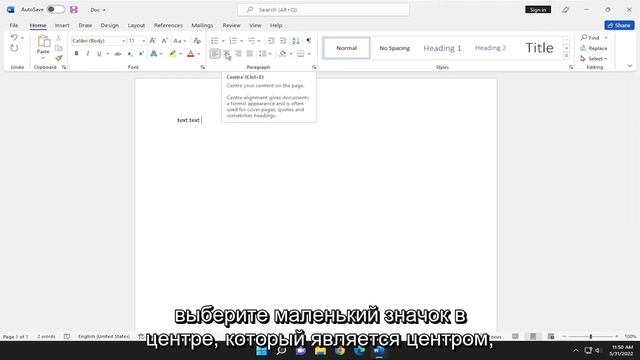
Task: Toggle Bold formatting
Action: coord(76,53)
